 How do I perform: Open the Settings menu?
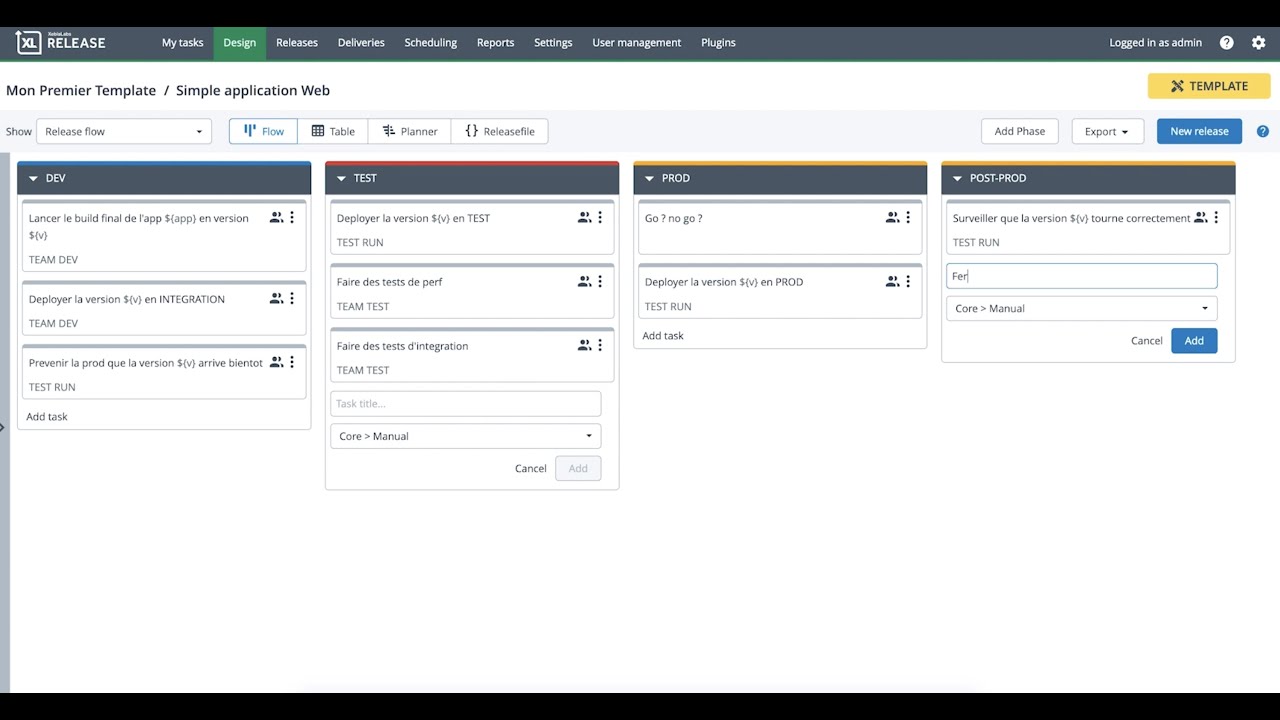(553, 43)
